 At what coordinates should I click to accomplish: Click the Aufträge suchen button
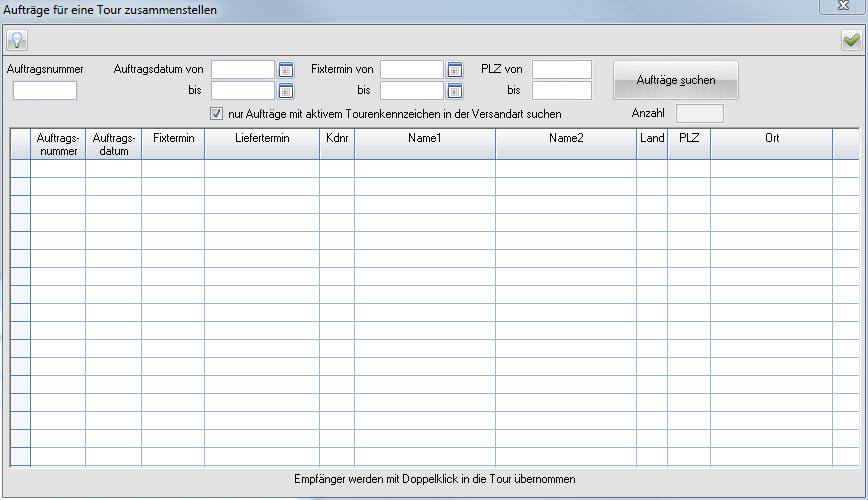tap(675, 80)
